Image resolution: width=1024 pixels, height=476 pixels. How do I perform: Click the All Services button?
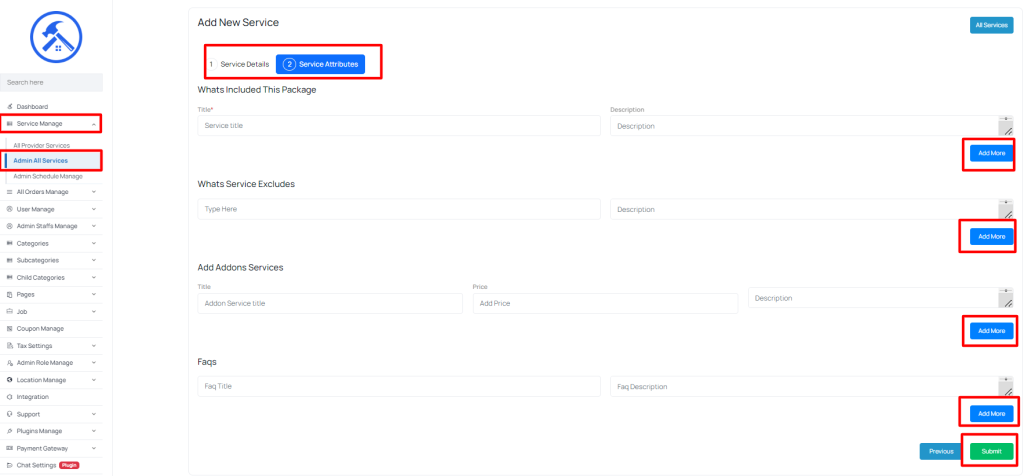coord(991,25)
